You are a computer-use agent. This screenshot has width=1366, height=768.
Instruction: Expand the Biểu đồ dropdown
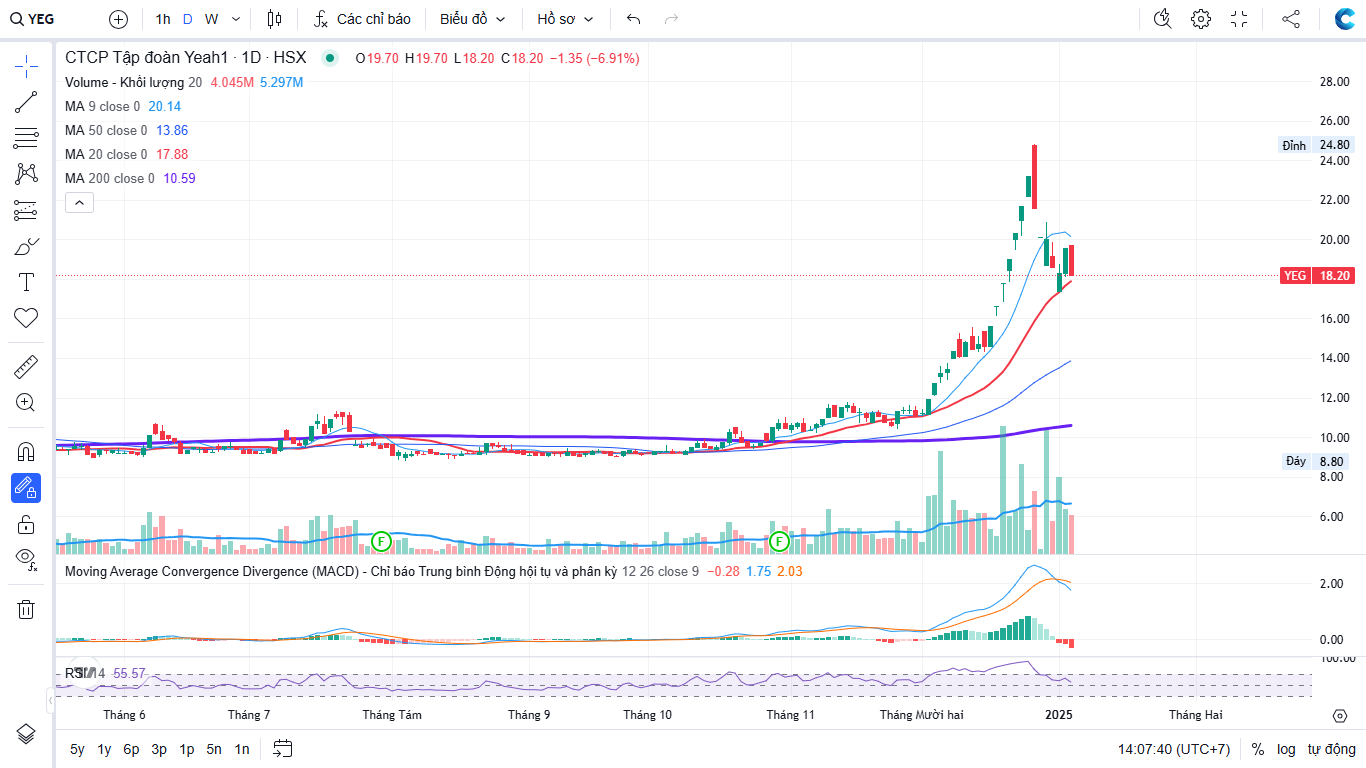point(473,19)
